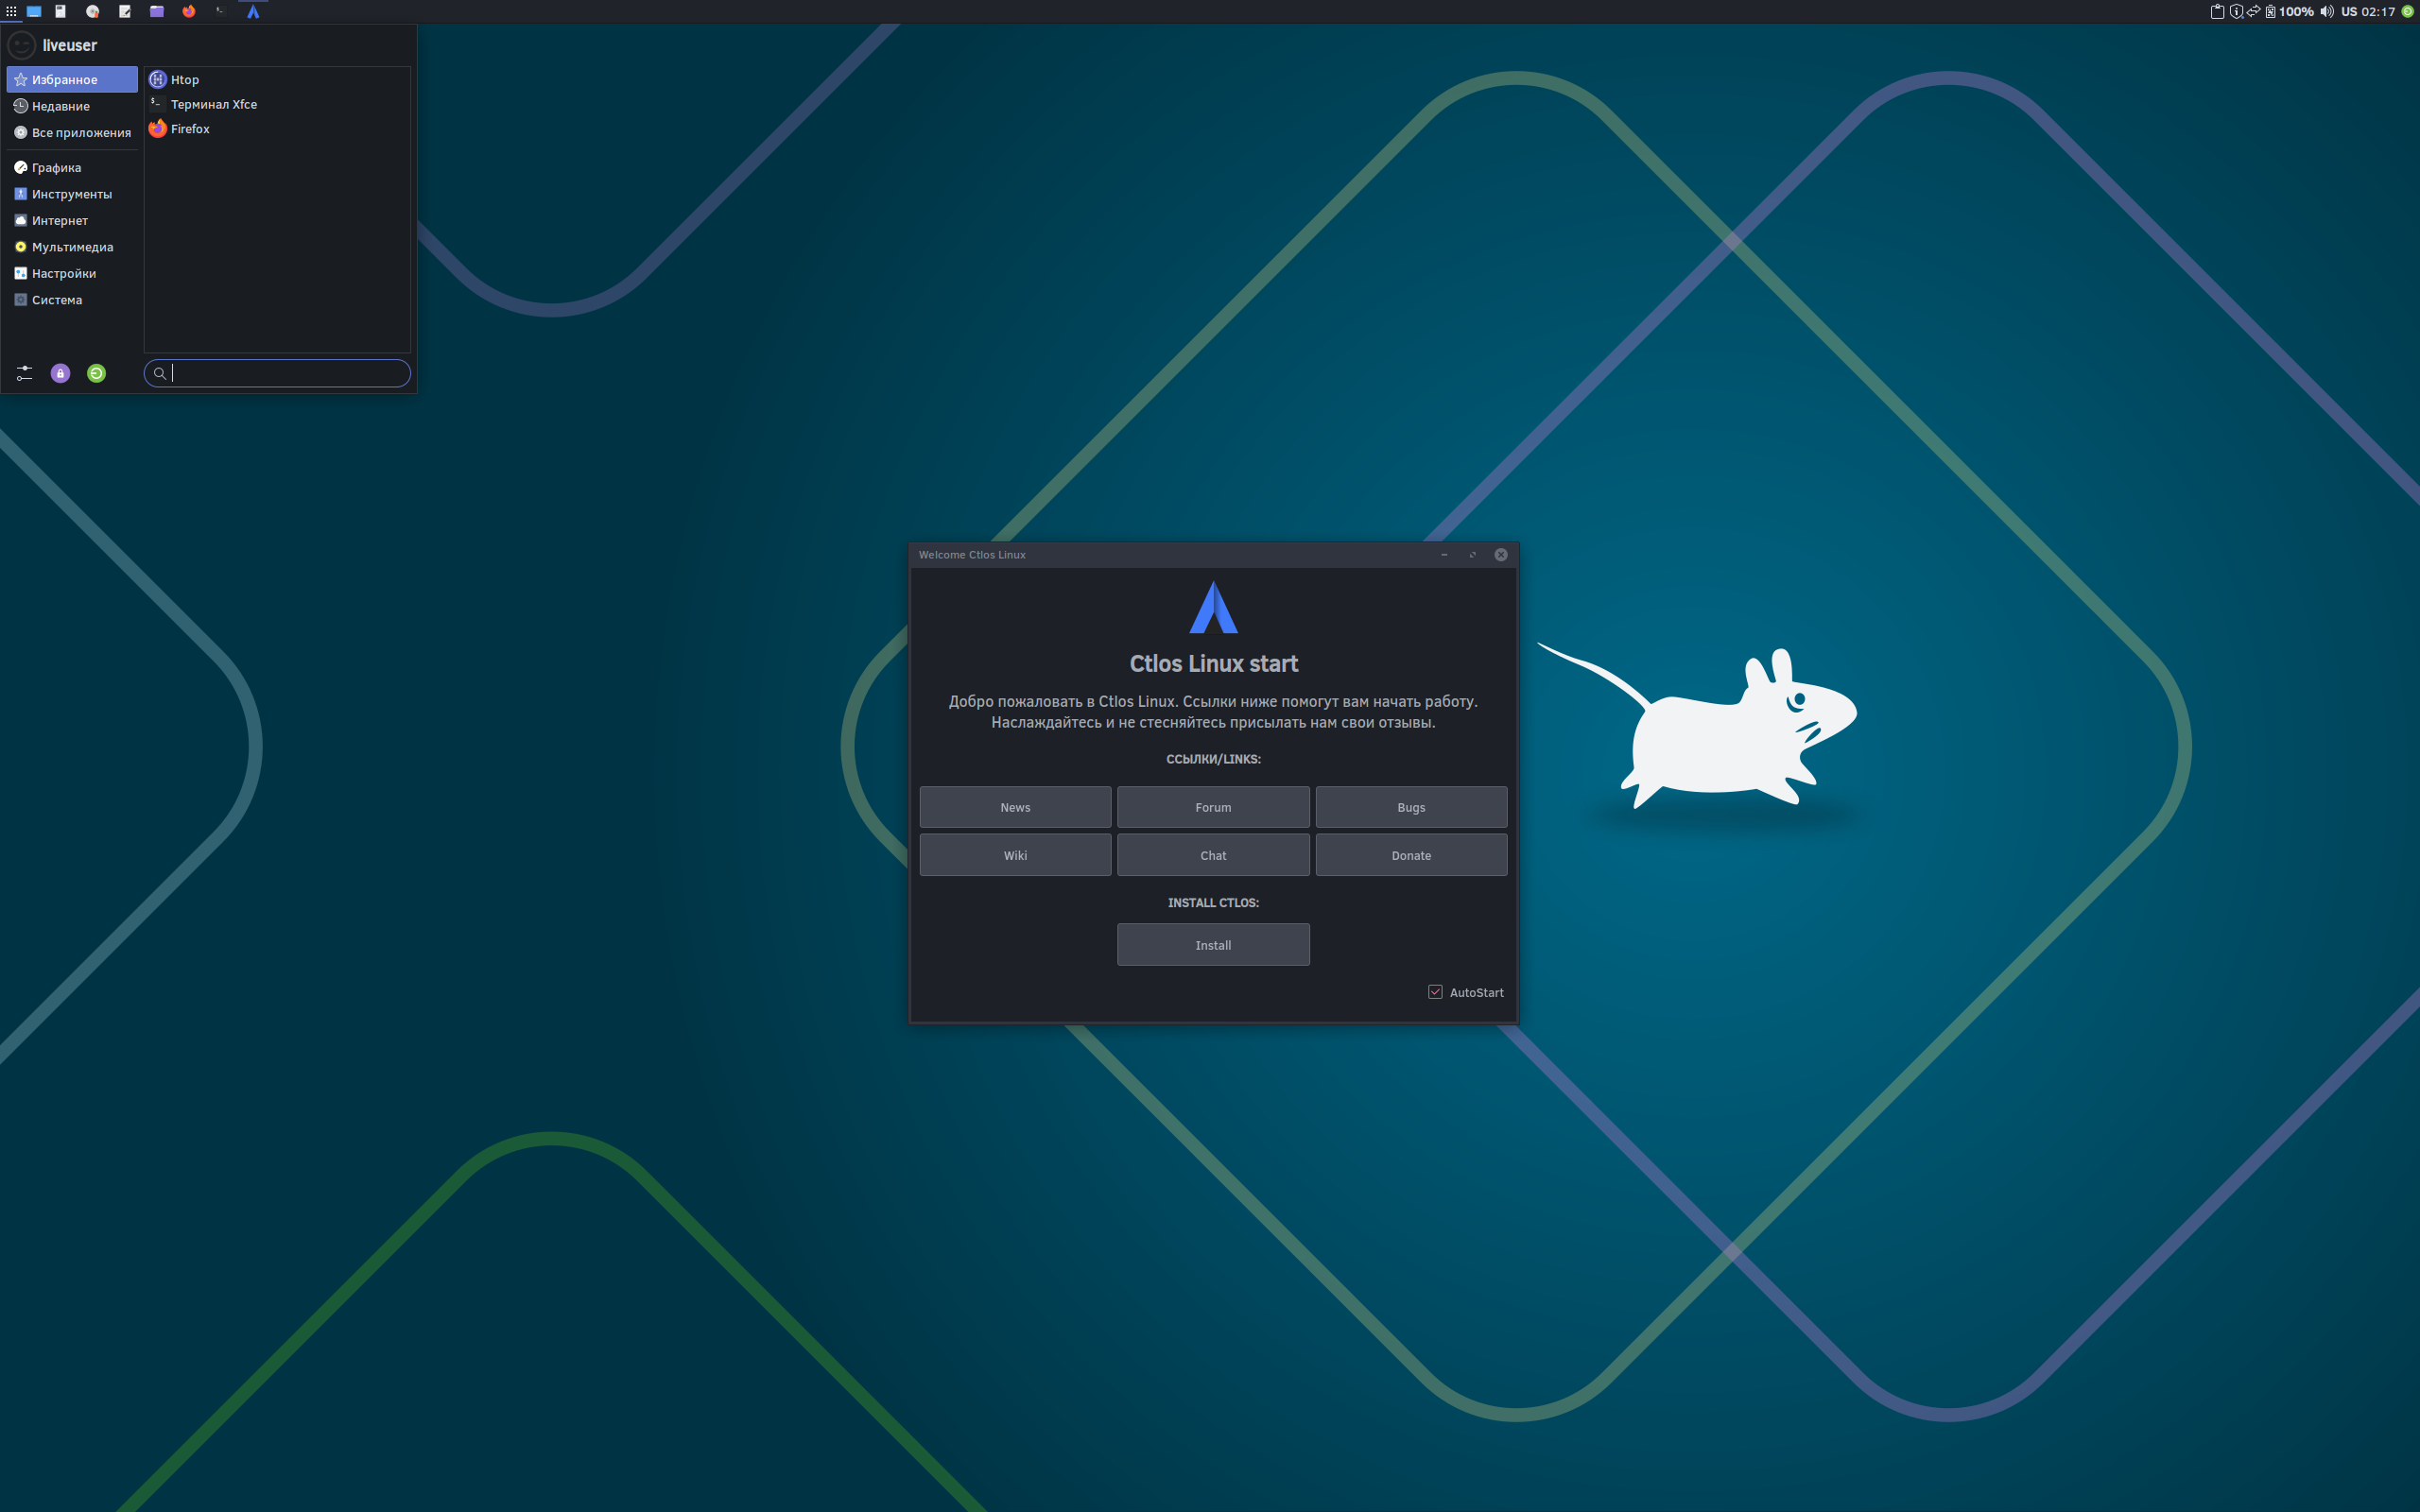The width and height of the screenshot is (2420, 1512).
Task: Launch Htop from favorites list
Action: 277,79
